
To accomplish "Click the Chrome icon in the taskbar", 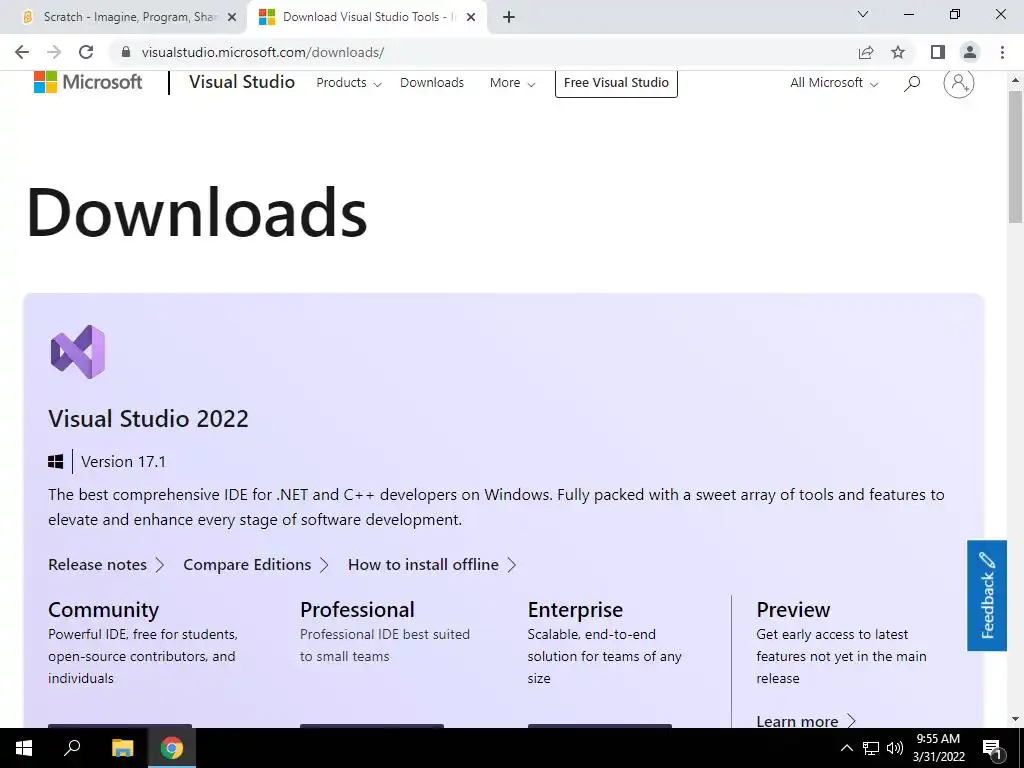I will tap(172, 748).
